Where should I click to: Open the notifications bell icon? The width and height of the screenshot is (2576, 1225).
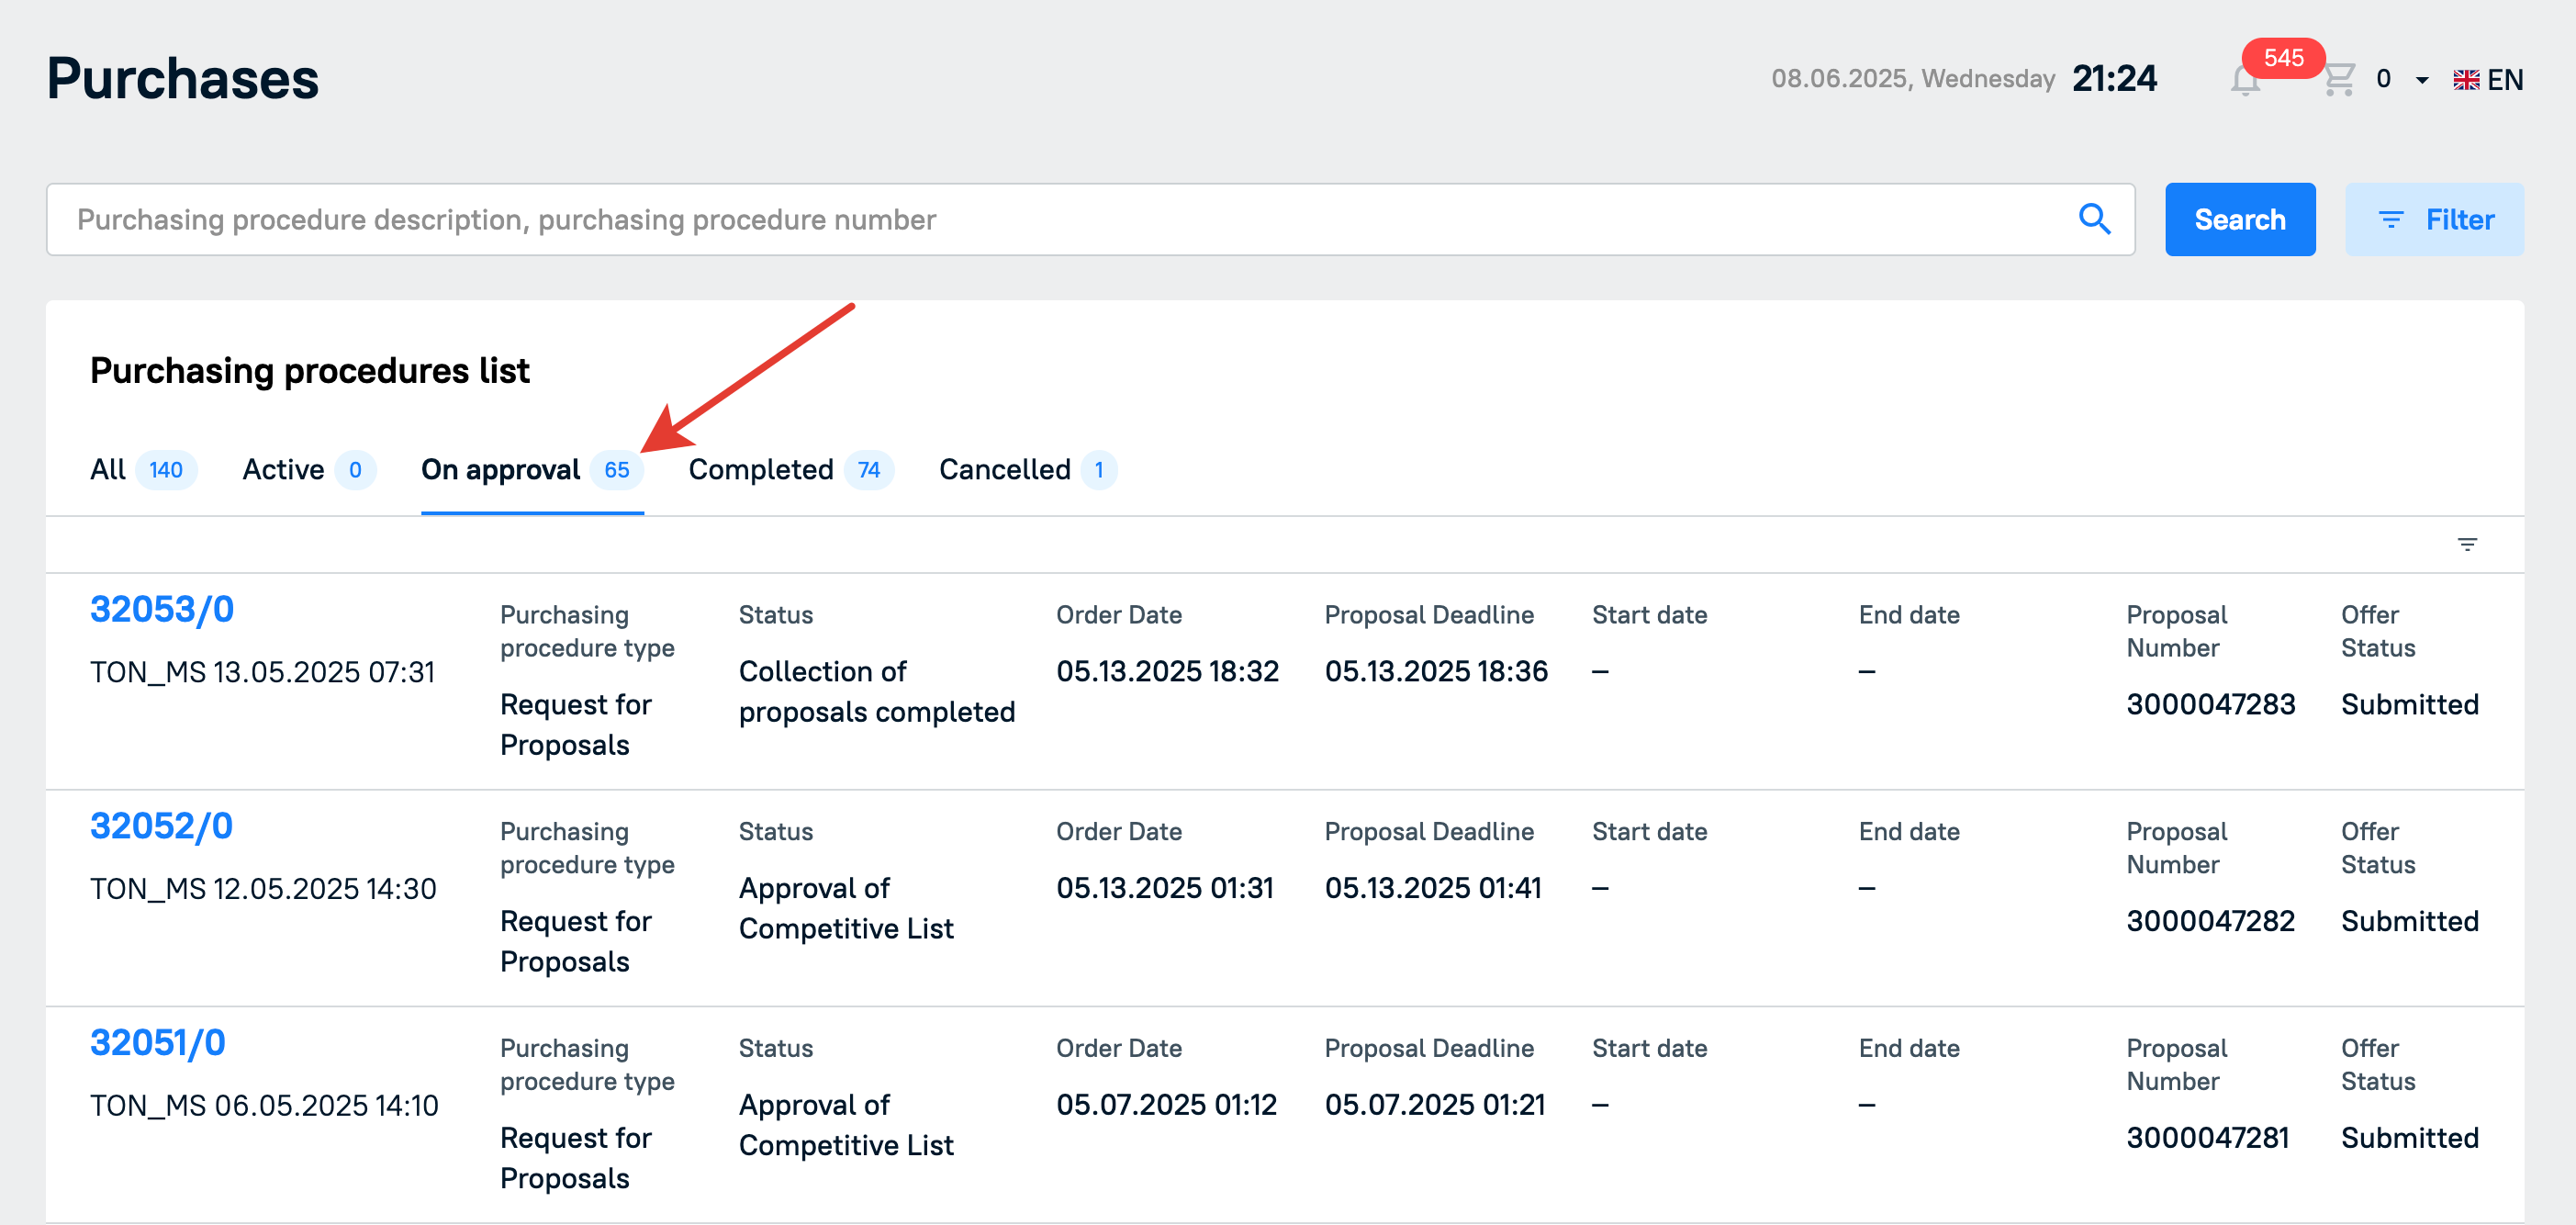click(2245, 80)
